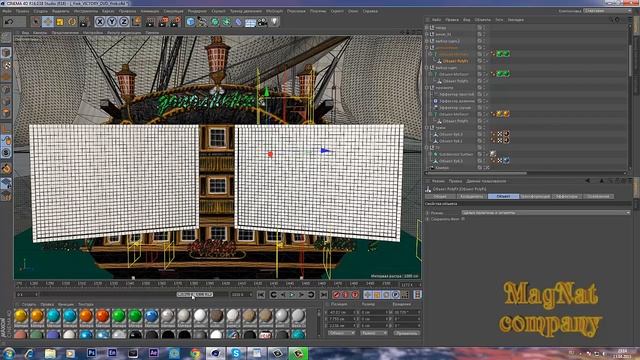Viewport: 640px width, 360px height.
Task: Click search magnifier in Object Manager
Action: click(x=611, y=20)
